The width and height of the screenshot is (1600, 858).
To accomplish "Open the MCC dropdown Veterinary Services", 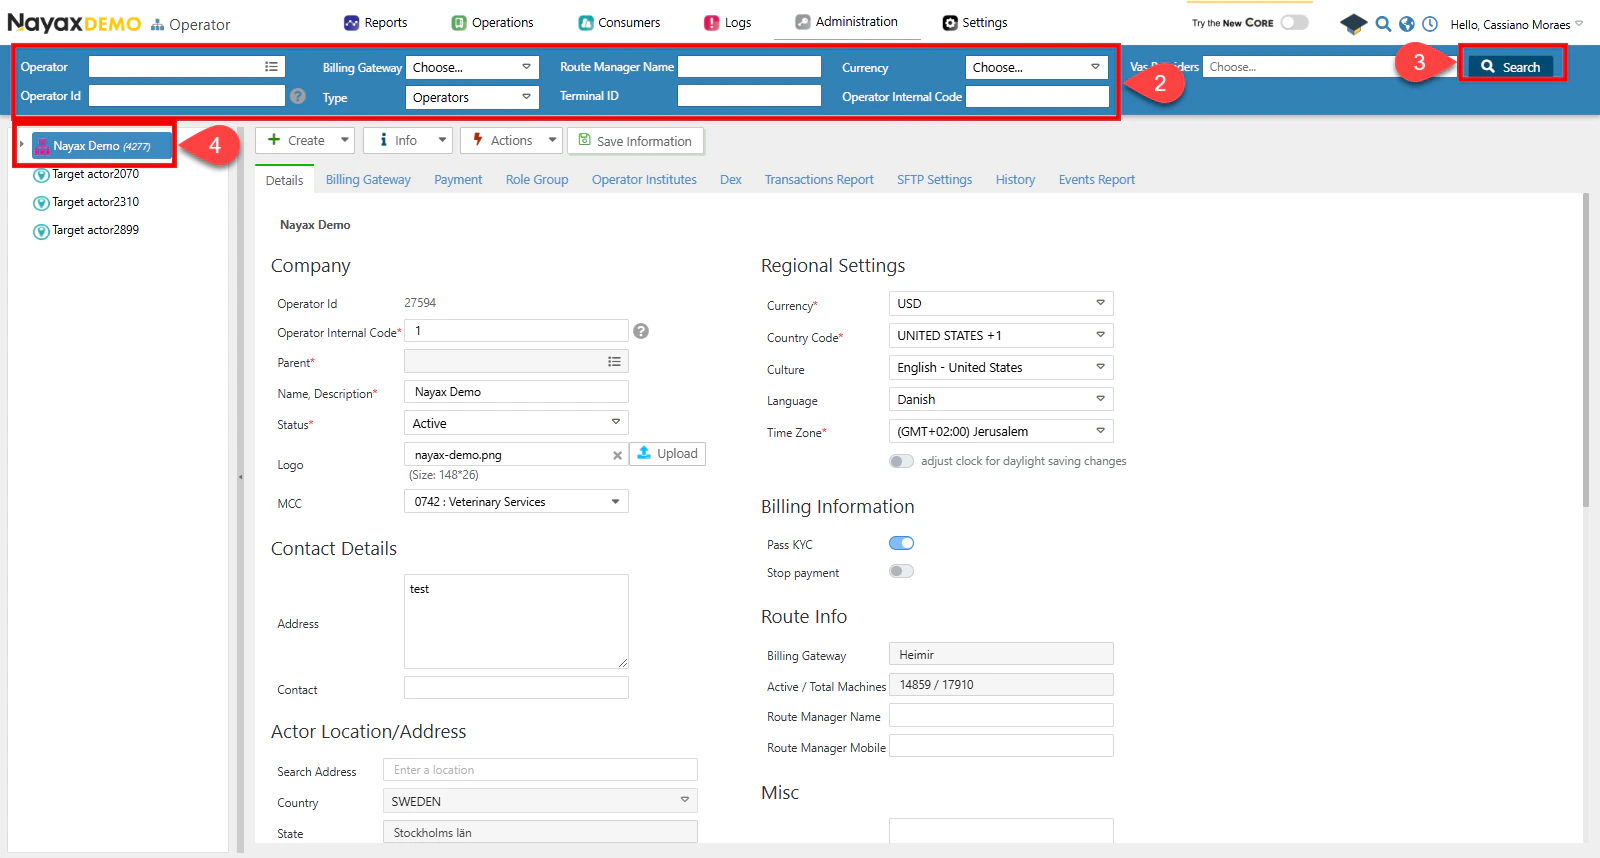I will (516, 502).
